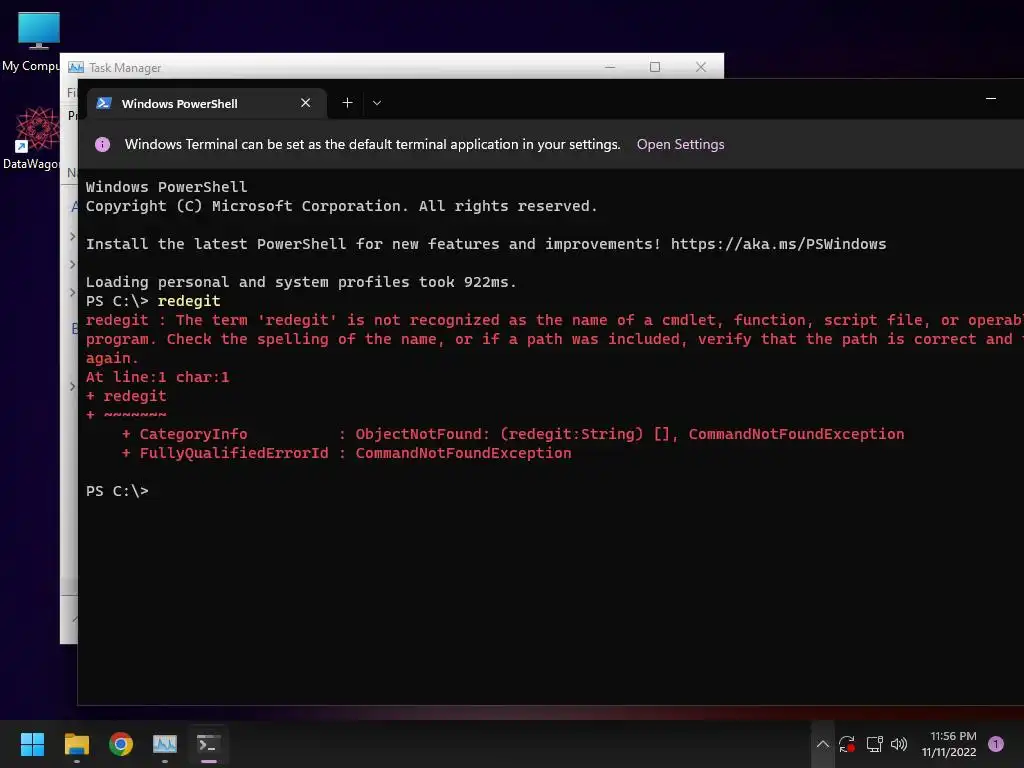Minimize the Task Manager window
Screen dimensions: 1024x768
(610, 67)
